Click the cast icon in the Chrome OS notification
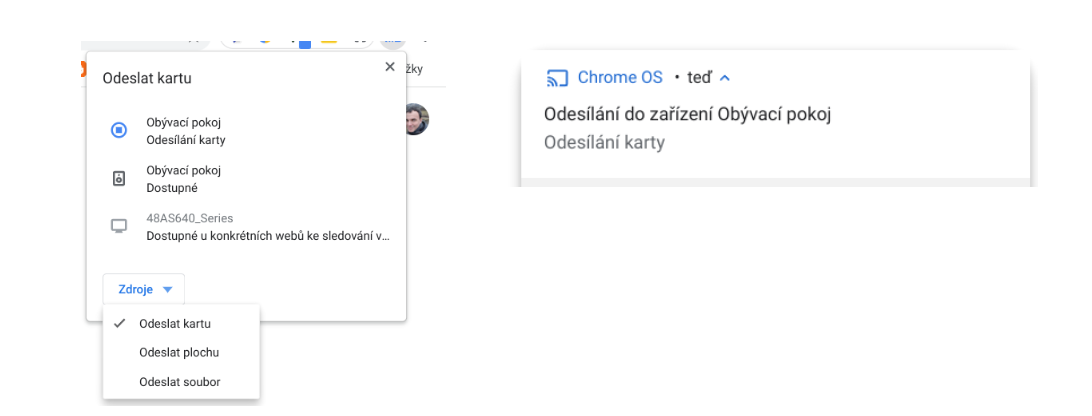This screenshot has height=416, width=1092. [x=557, y=78]
